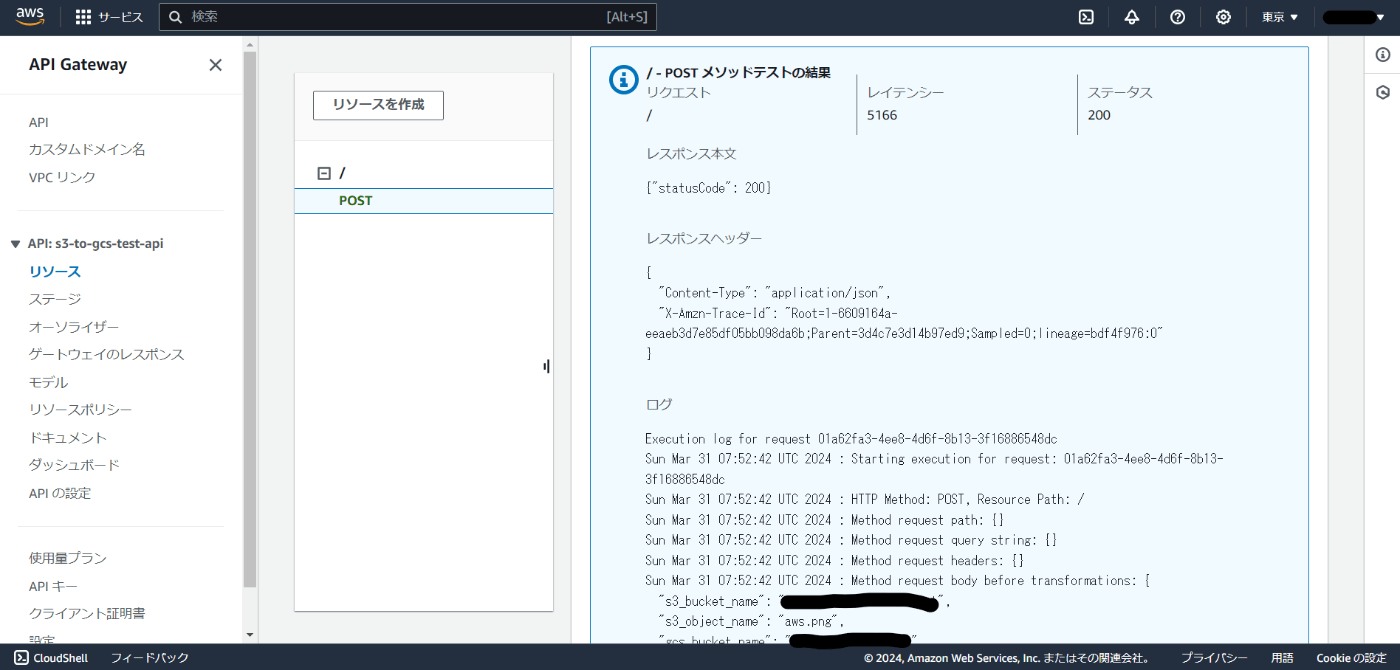Open ダッシュボード in sidebar

tap(74, 465)
